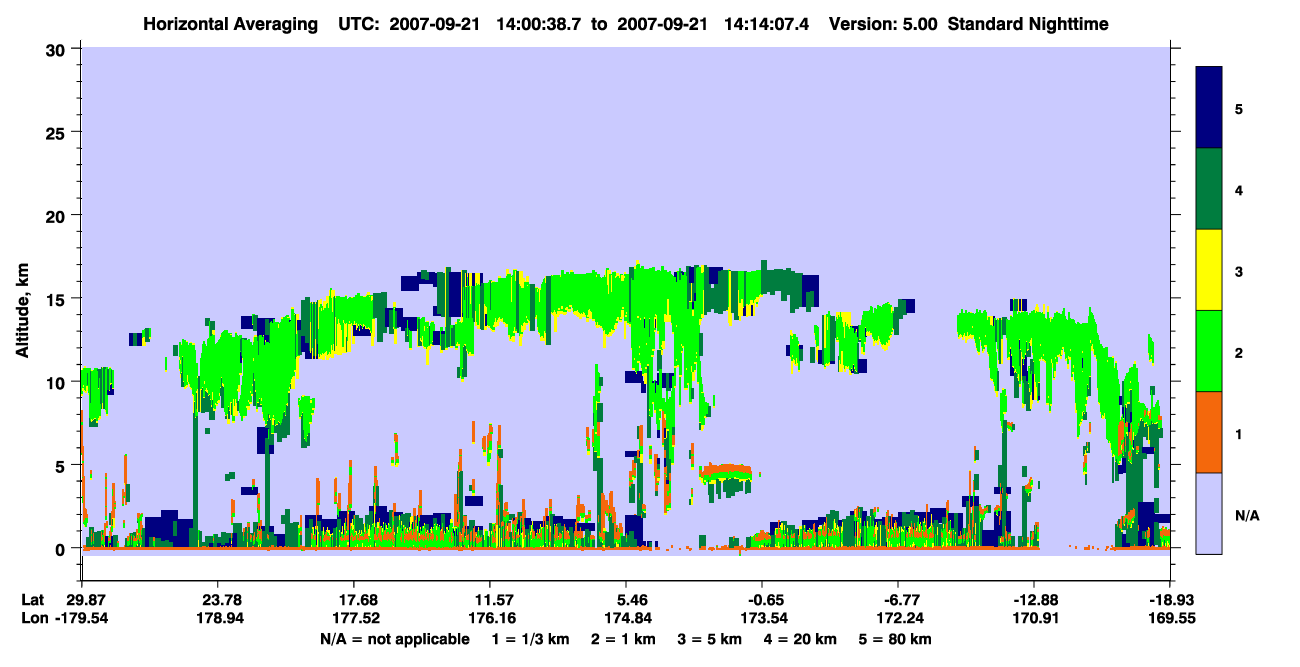Click the yellow level 3 colorbar segment
The width and height of the screenshot is (1300, 667).
(x=1209, y=270)
